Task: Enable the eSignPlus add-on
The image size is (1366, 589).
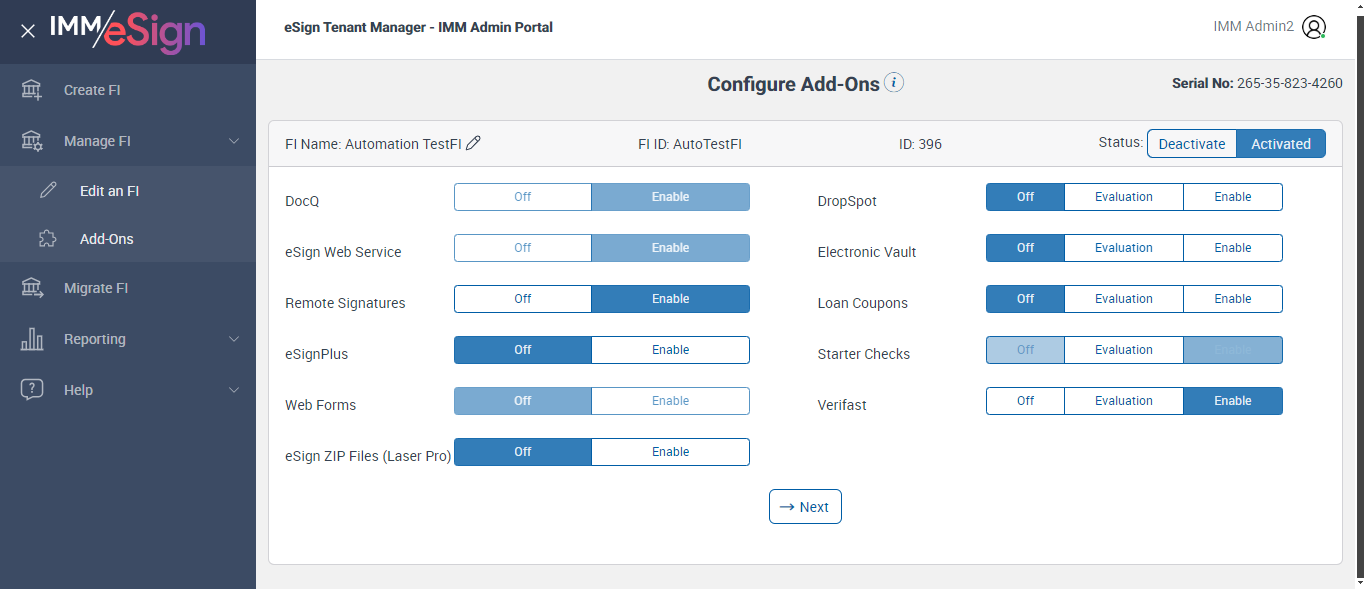Action: pos(670,350)
